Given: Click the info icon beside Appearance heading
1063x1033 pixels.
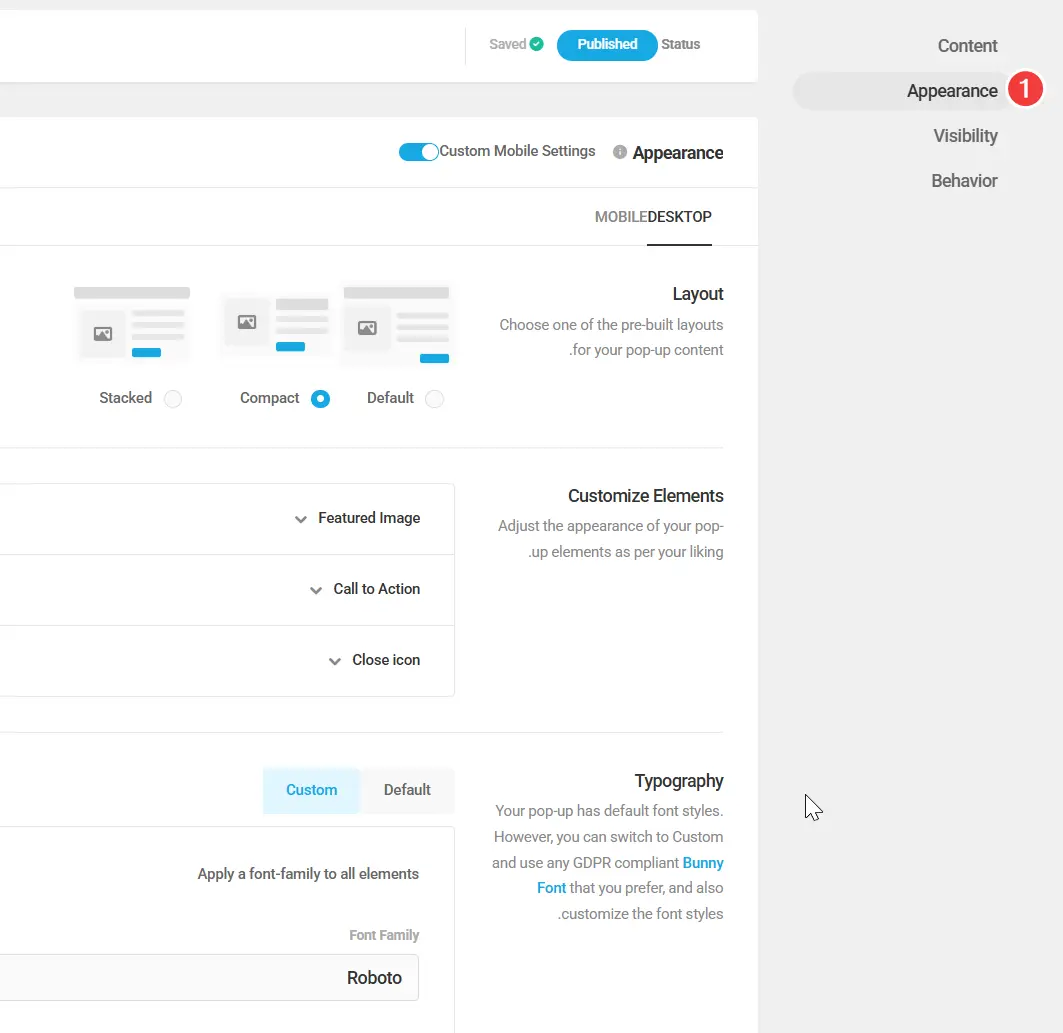Looking at the screenshot, I should point(620,153).
